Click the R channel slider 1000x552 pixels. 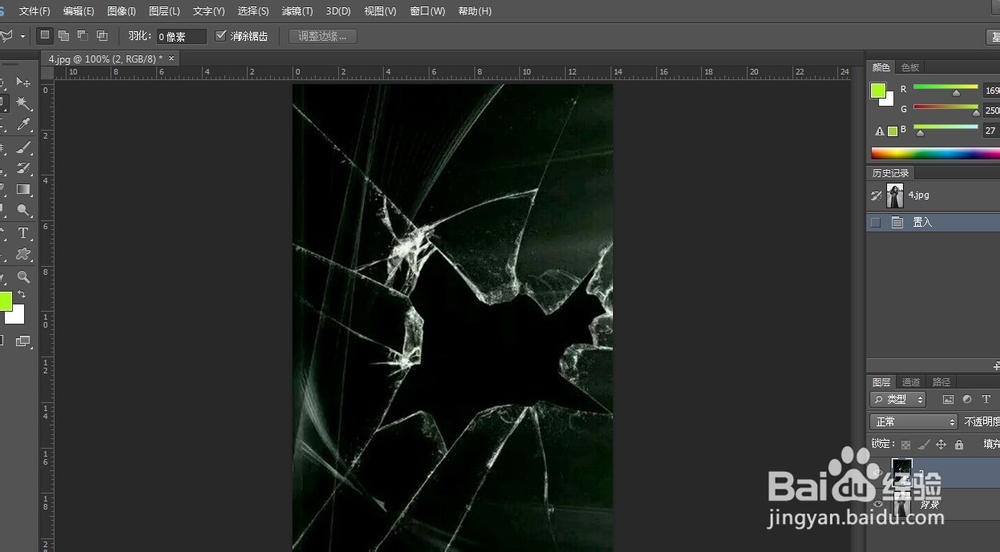[945, 87]
